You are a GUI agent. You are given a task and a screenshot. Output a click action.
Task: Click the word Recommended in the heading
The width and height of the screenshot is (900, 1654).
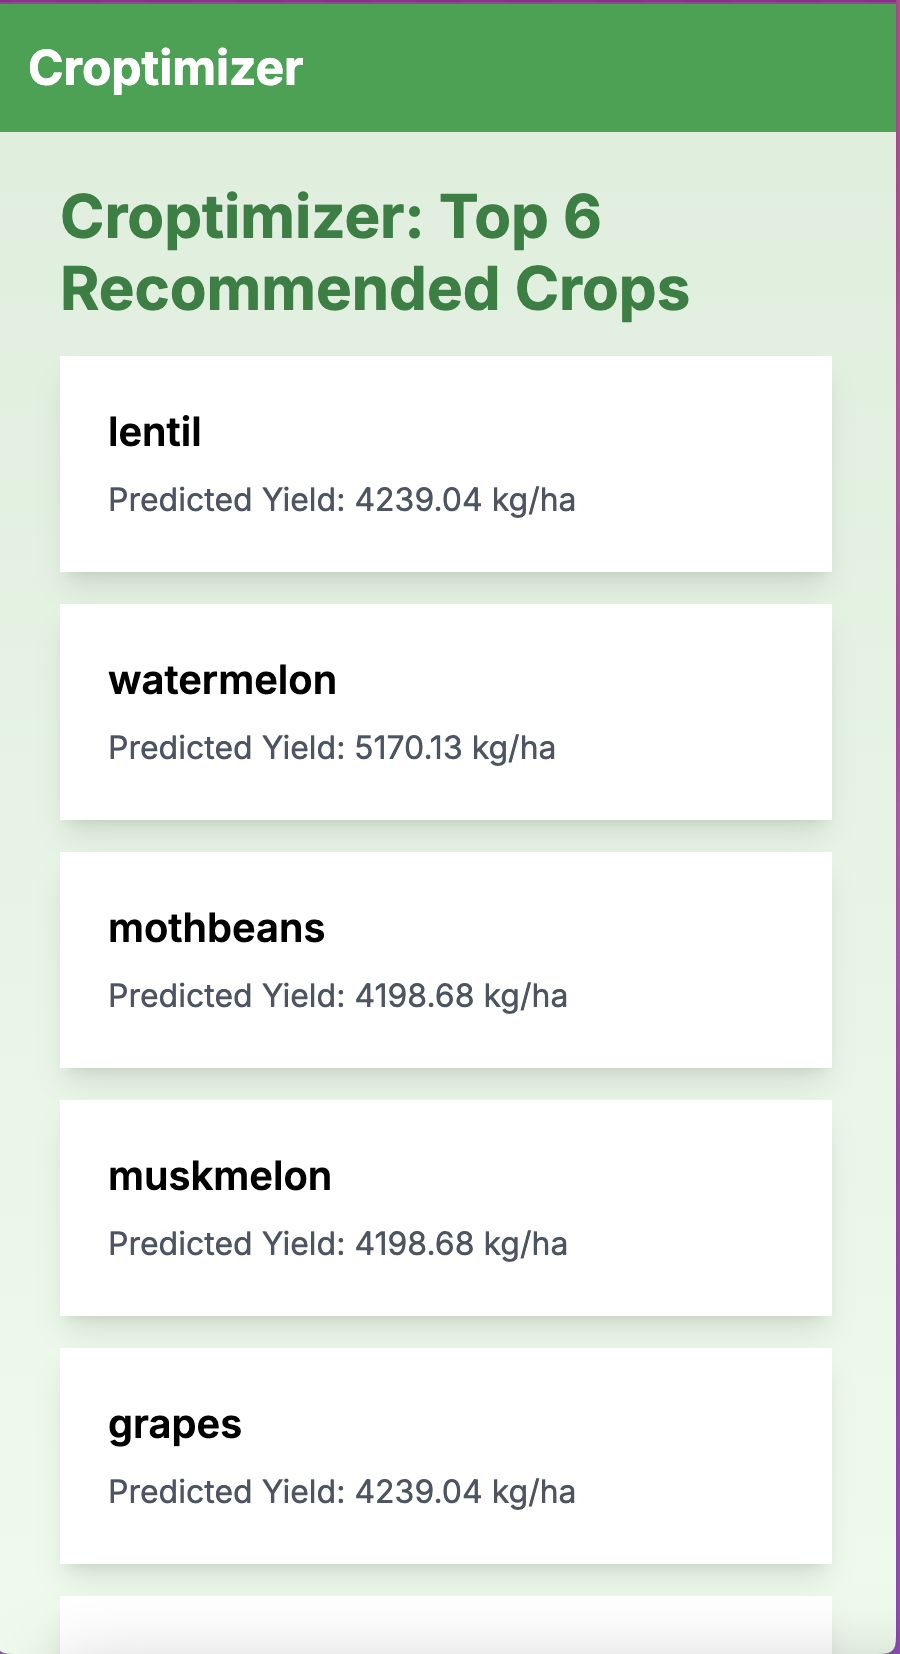(x=279, y=290)
